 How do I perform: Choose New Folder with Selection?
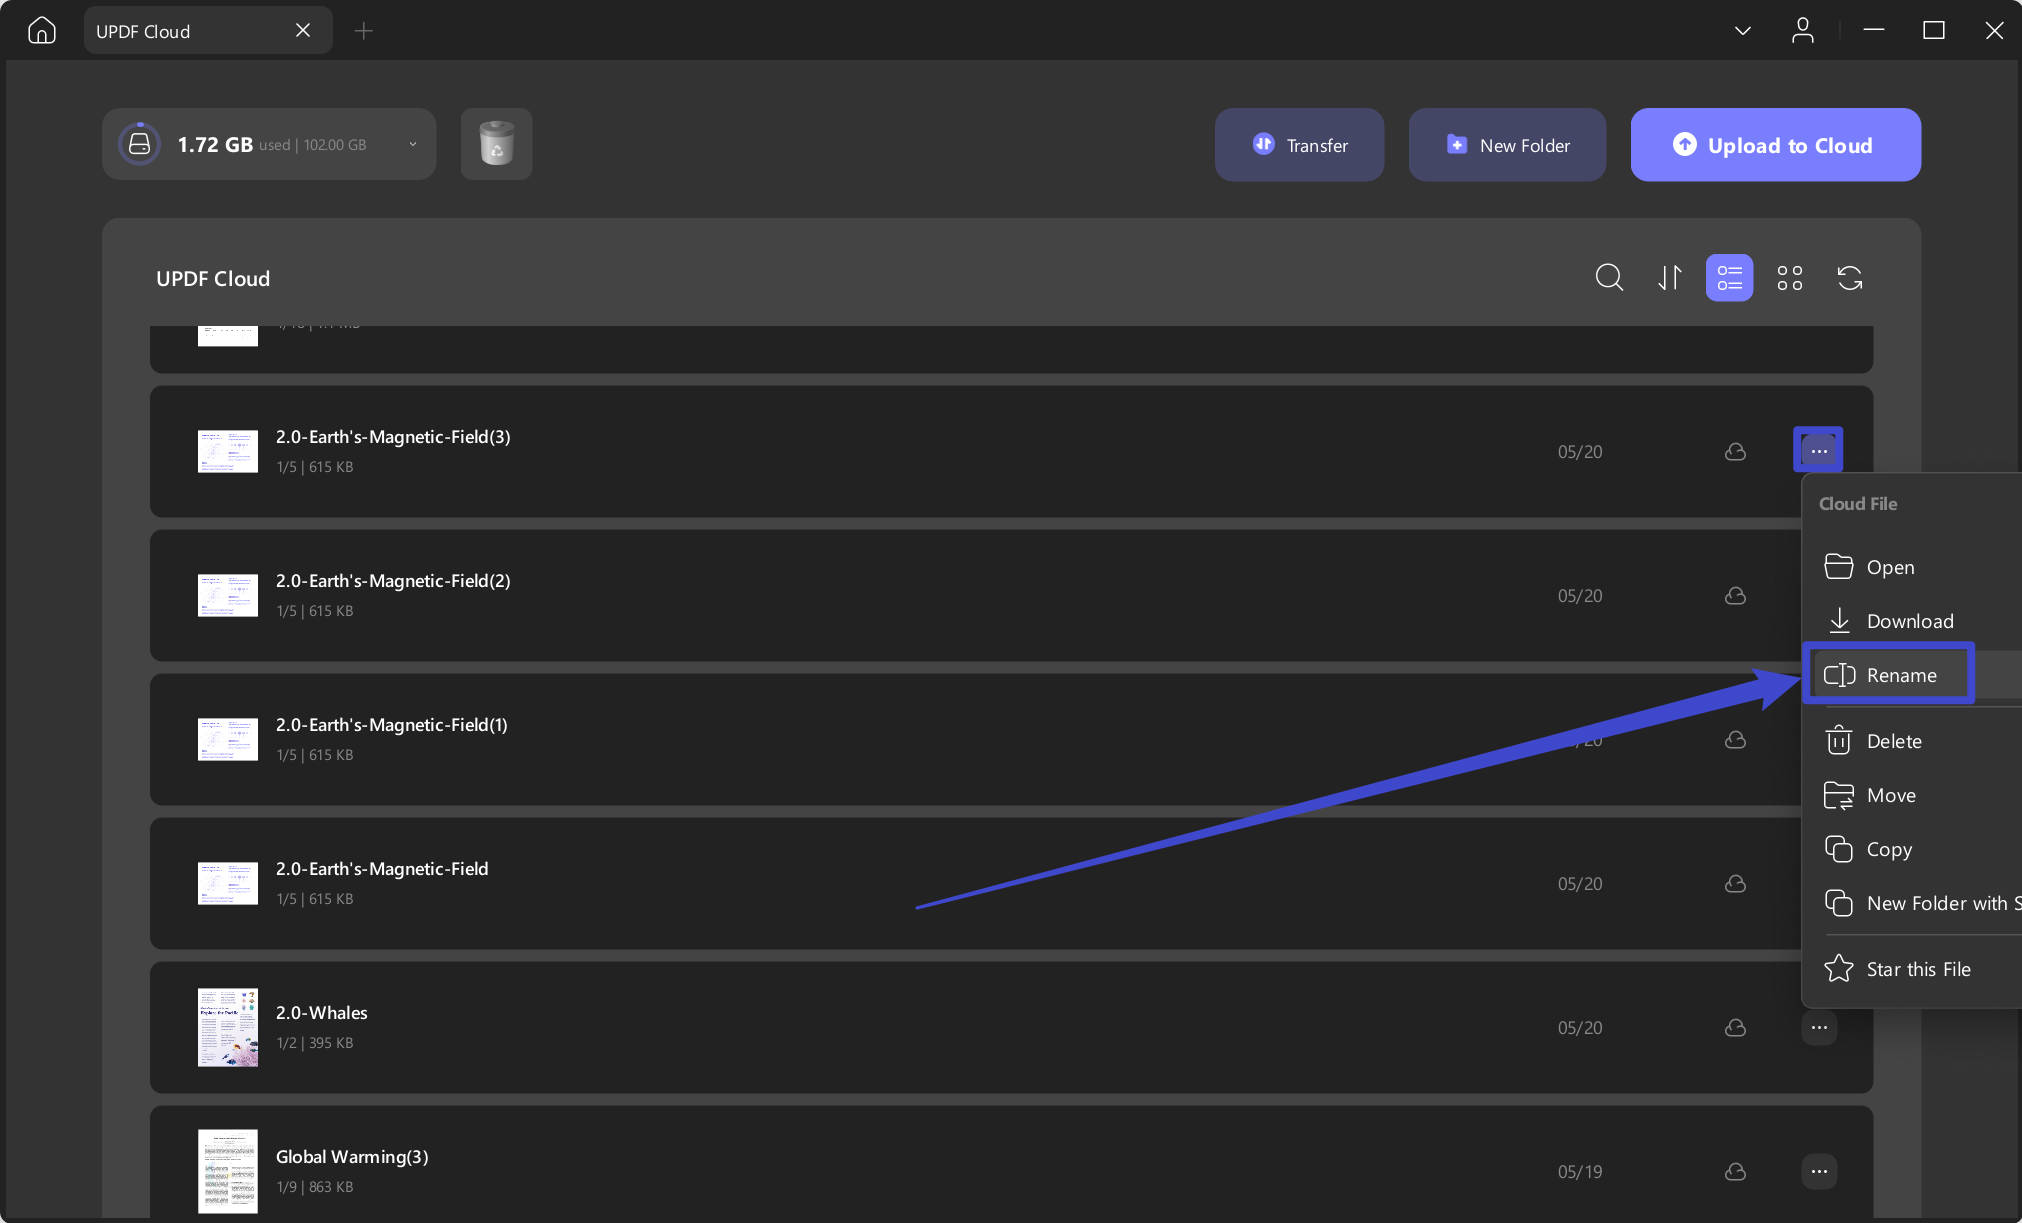[x=1912, y=903]
